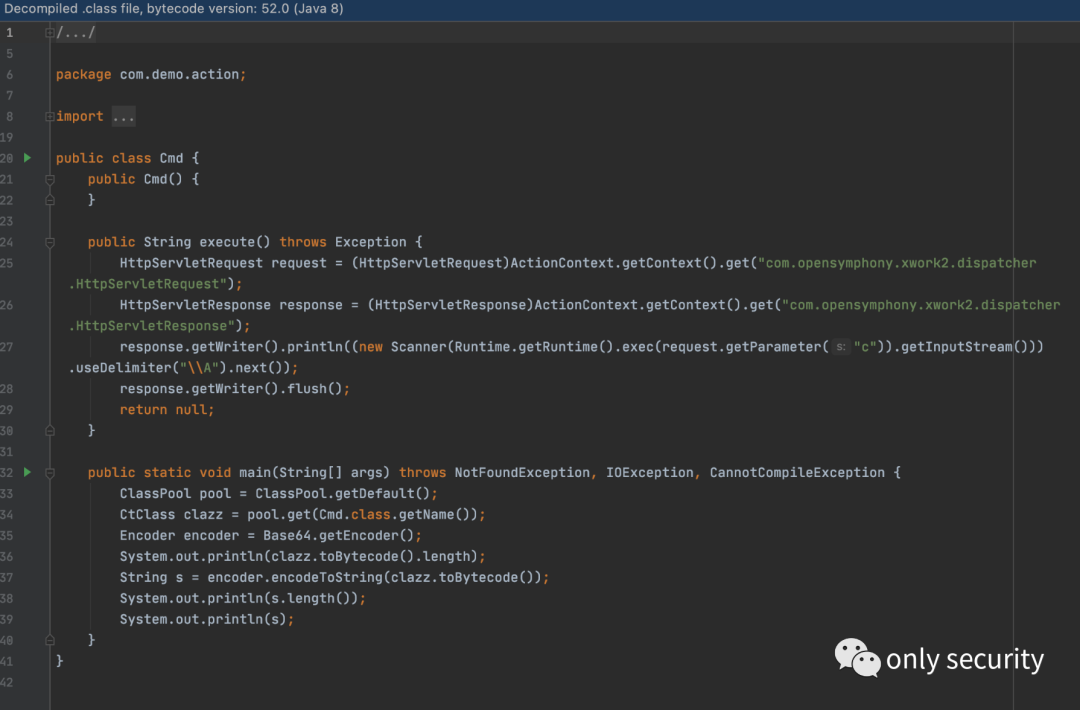Click 'ActionContext.getContext()' on line 25
Screen dimensions: 1080x710
click(614, 263)
